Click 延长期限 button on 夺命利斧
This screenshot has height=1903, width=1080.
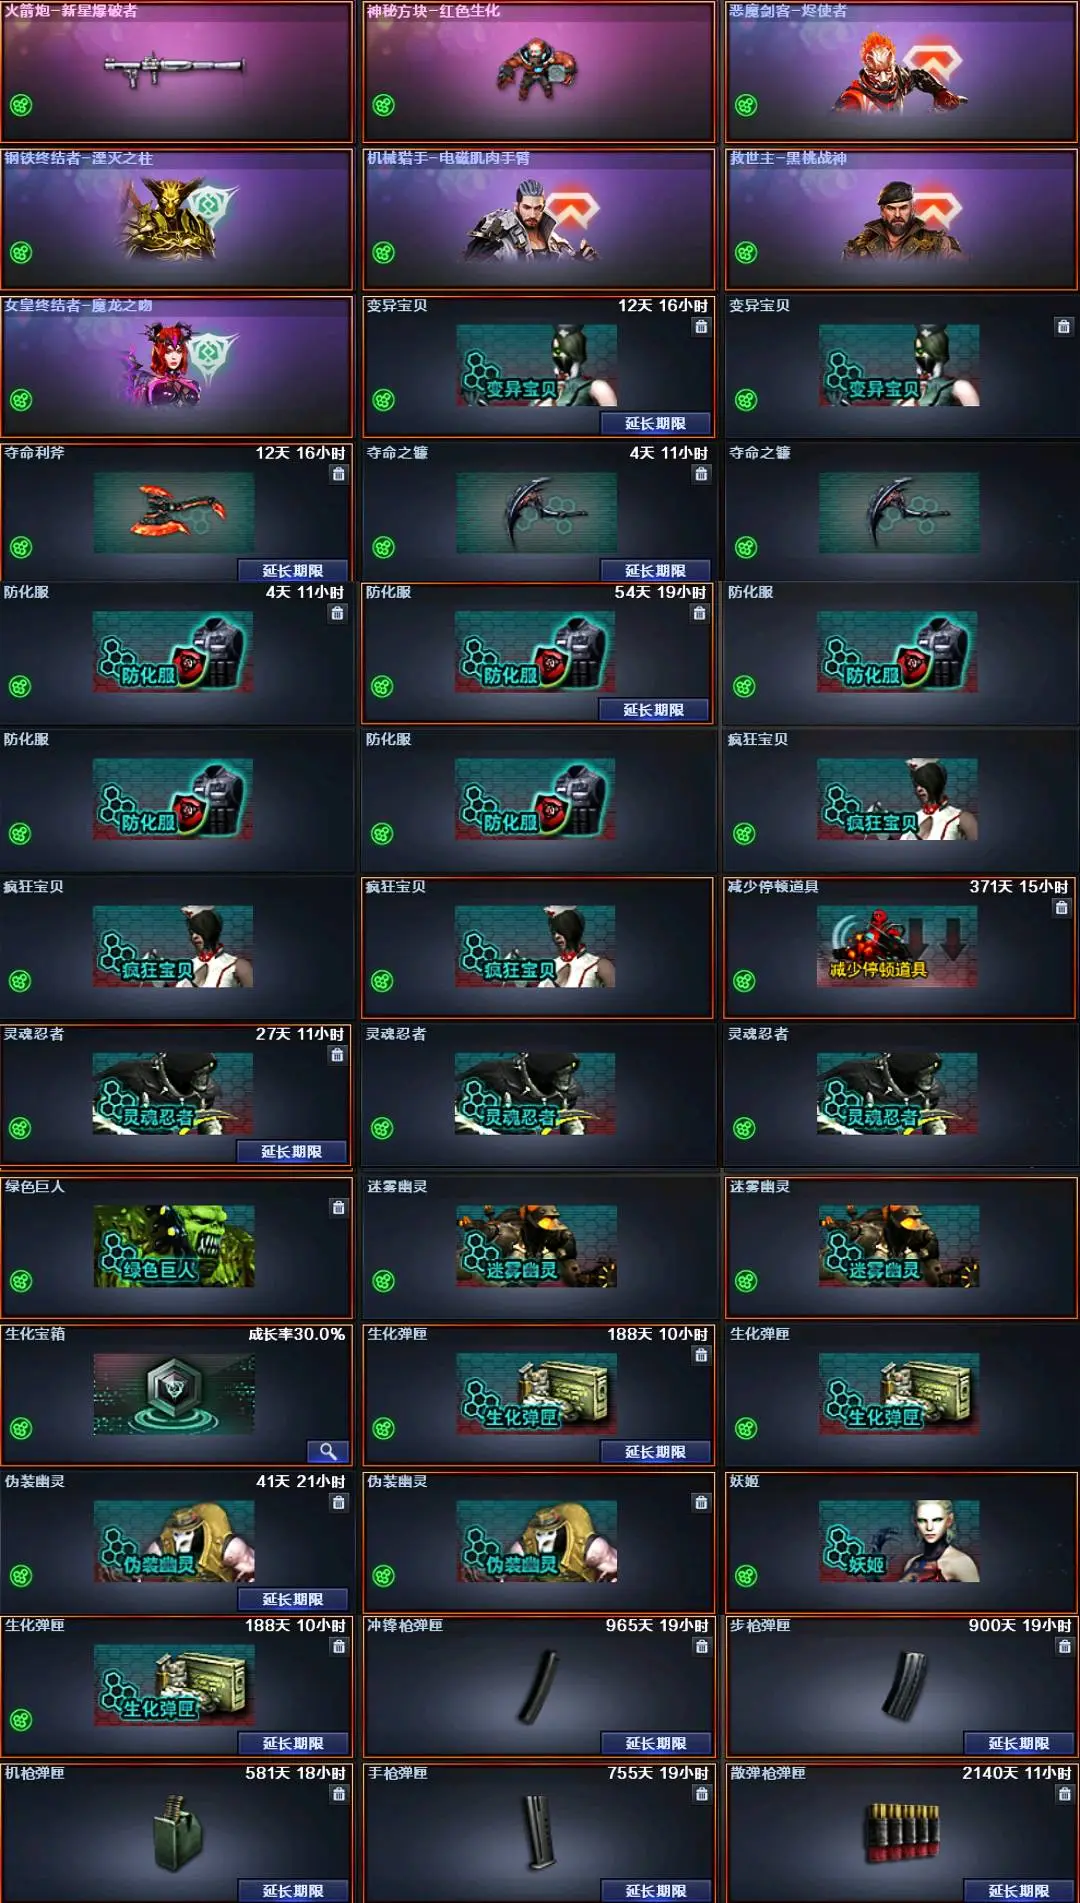(293, 570)
